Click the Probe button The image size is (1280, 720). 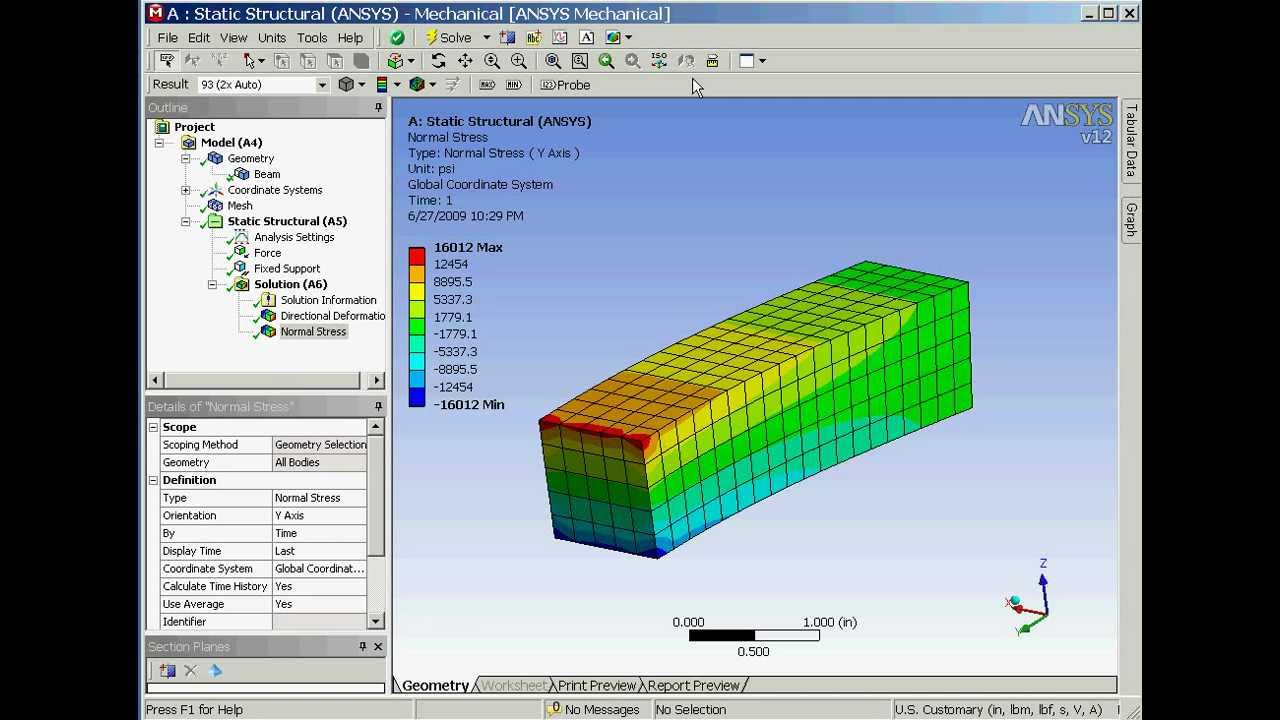565,85
